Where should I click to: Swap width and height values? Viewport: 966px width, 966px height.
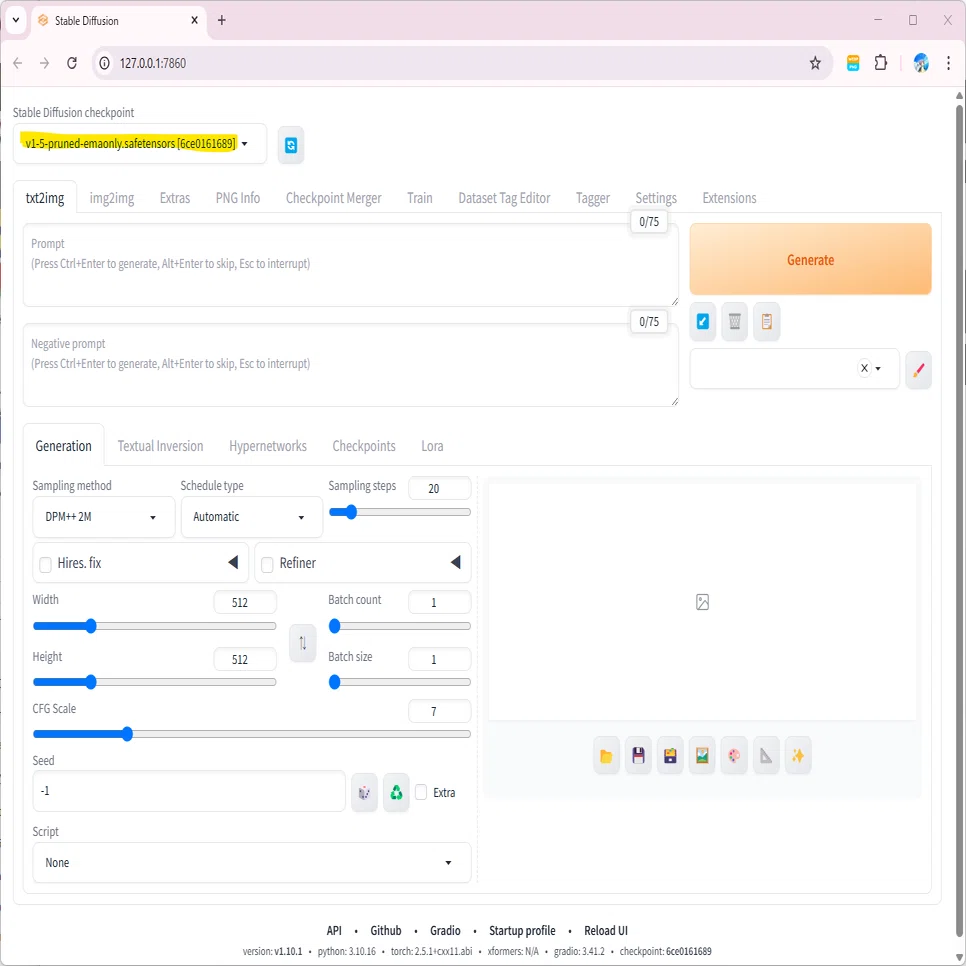pyautogui.click(x=302, y=643)
